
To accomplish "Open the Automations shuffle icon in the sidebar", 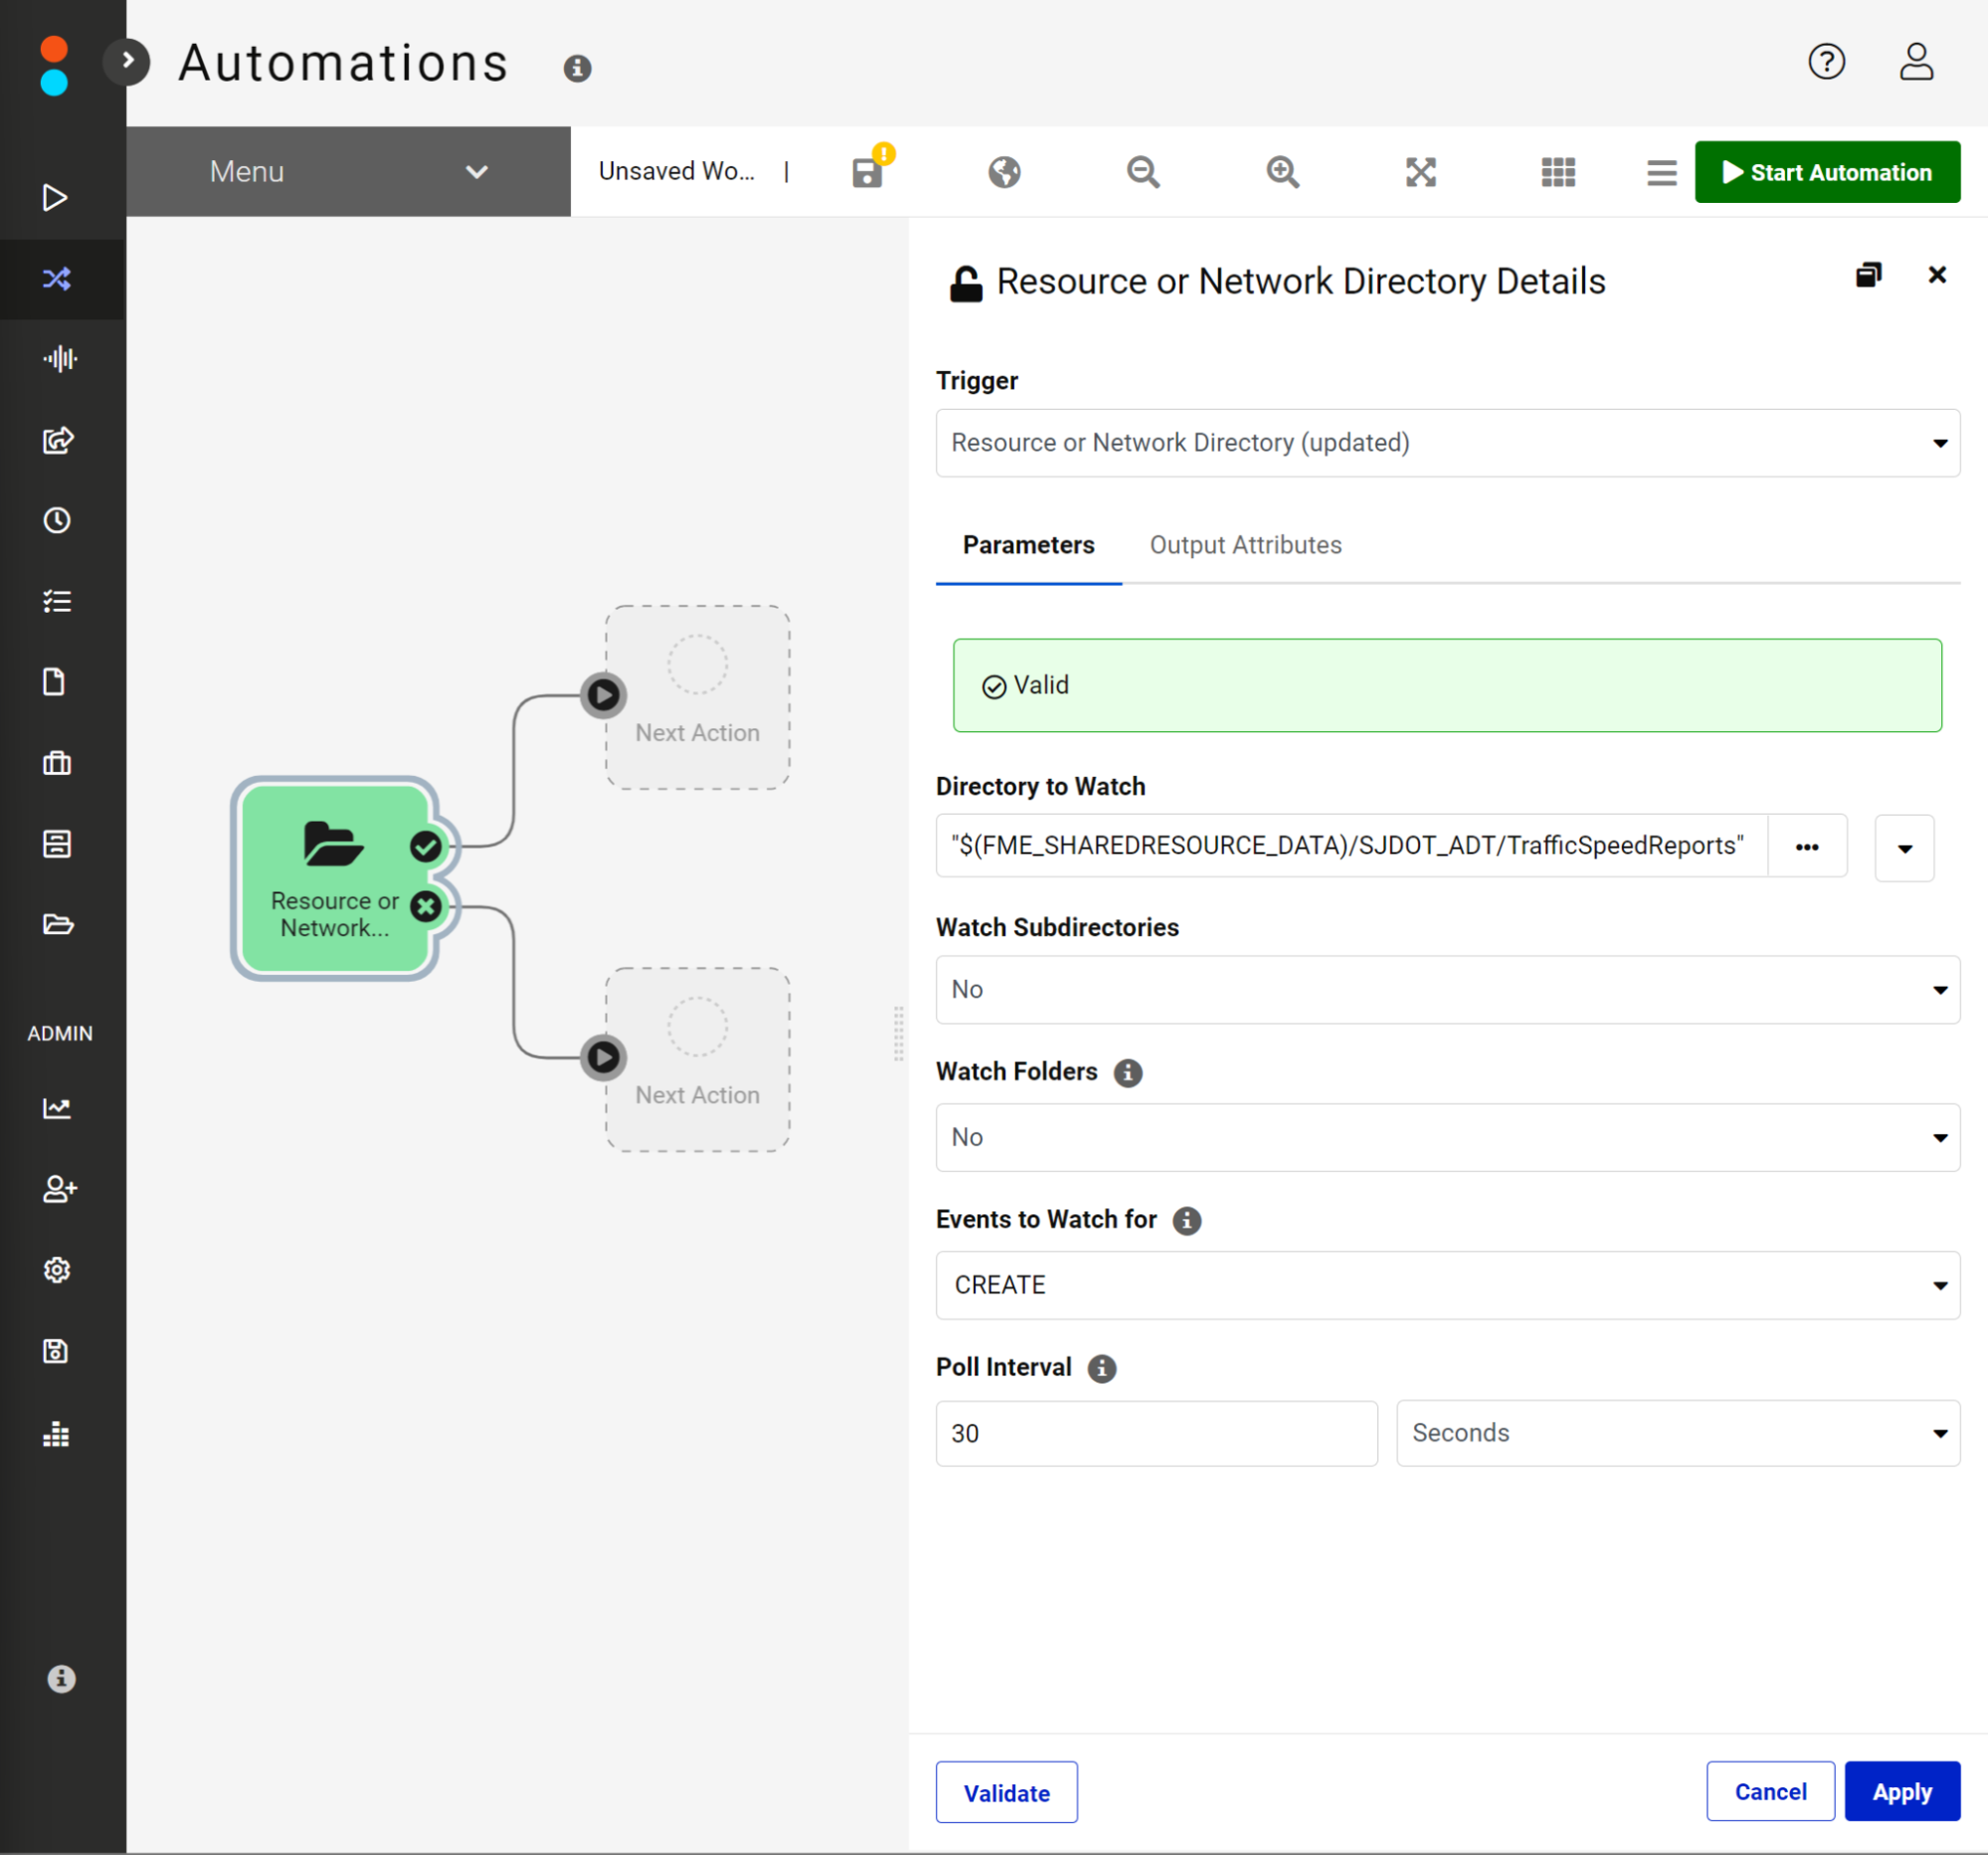I will point(57,279).
